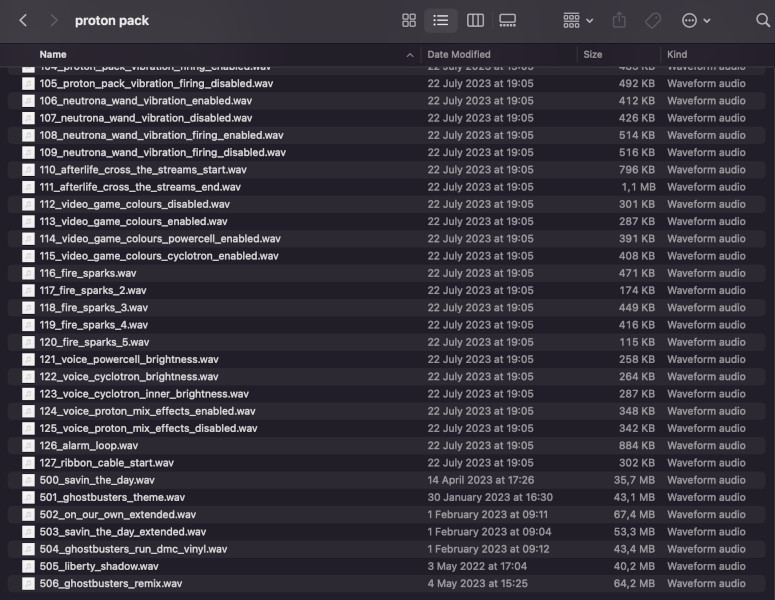Select 502_on_our_own_extended.wav

point(387,515)
